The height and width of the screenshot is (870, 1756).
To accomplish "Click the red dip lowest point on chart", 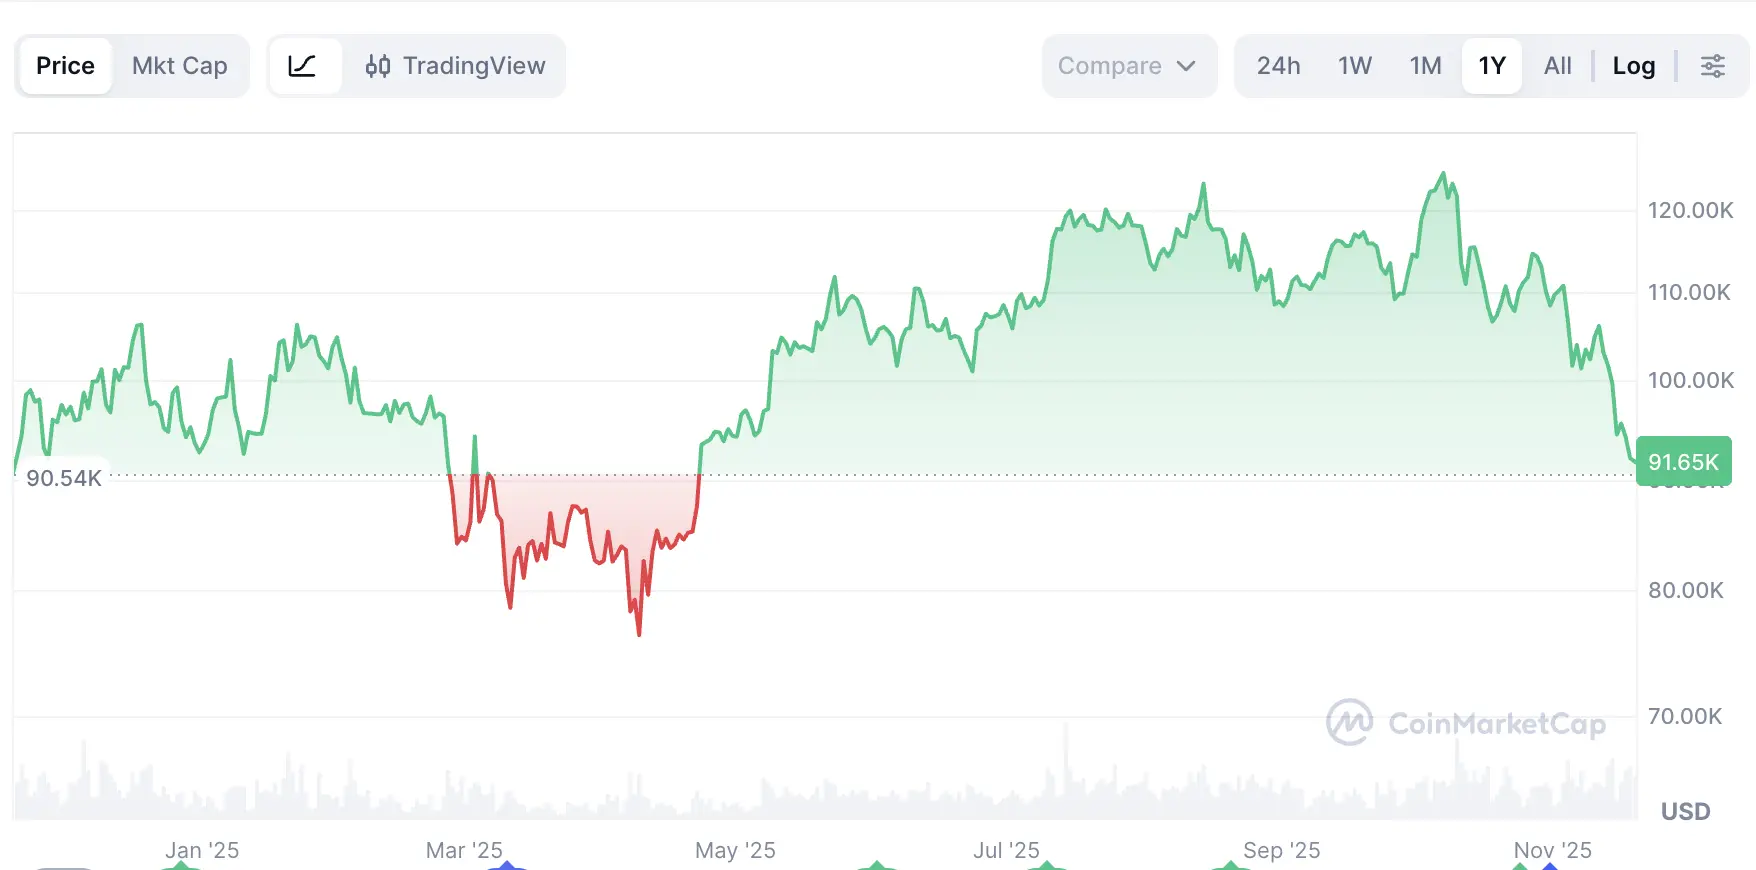I will [639, 633].
